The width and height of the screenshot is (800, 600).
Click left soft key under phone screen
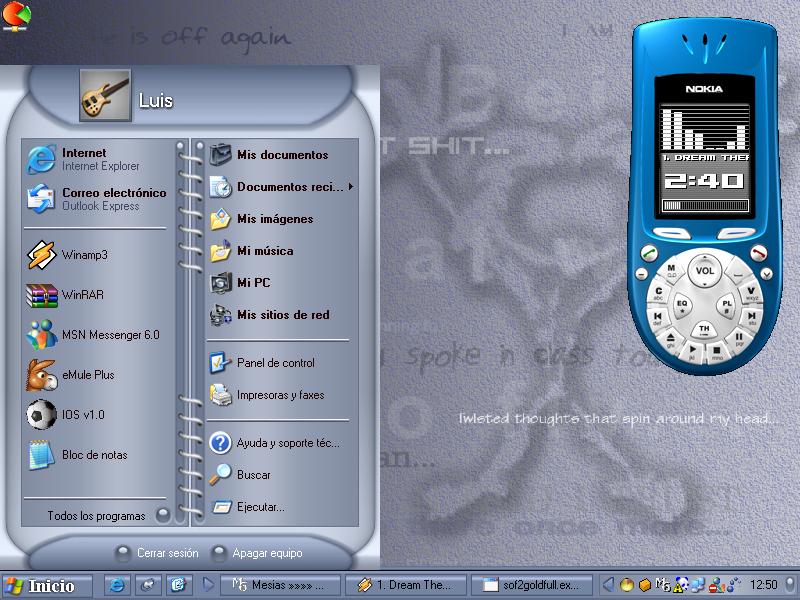pyautogui.click(x=672, y=233)
